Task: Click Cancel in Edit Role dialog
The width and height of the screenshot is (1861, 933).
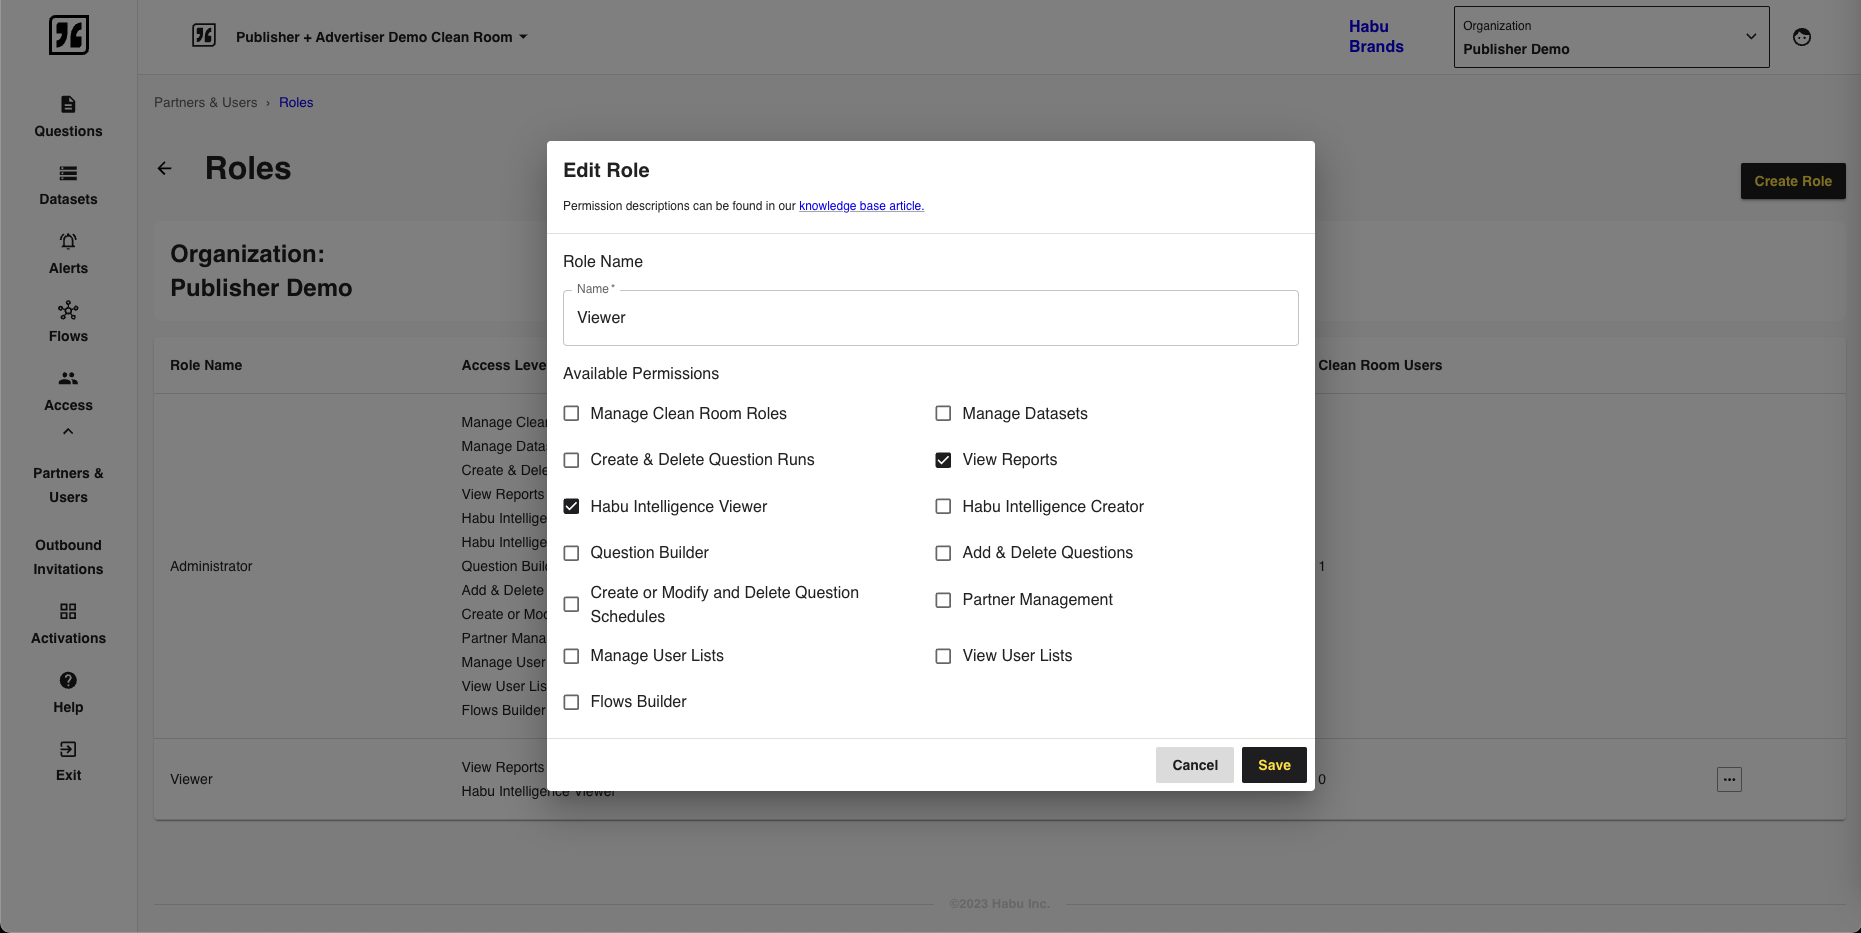Action: click(x=1195, y=765)
